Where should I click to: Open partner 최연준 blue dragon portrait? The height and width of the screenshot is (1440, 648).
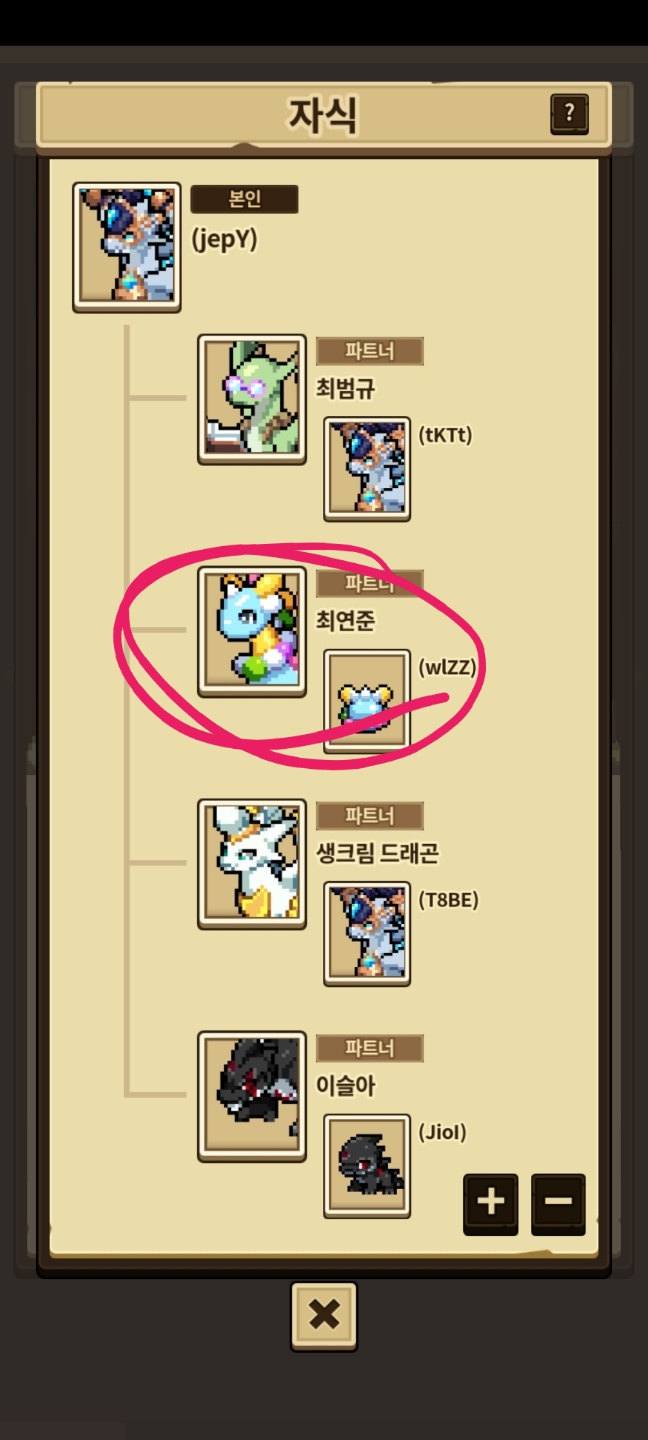(x=252, y=632)
